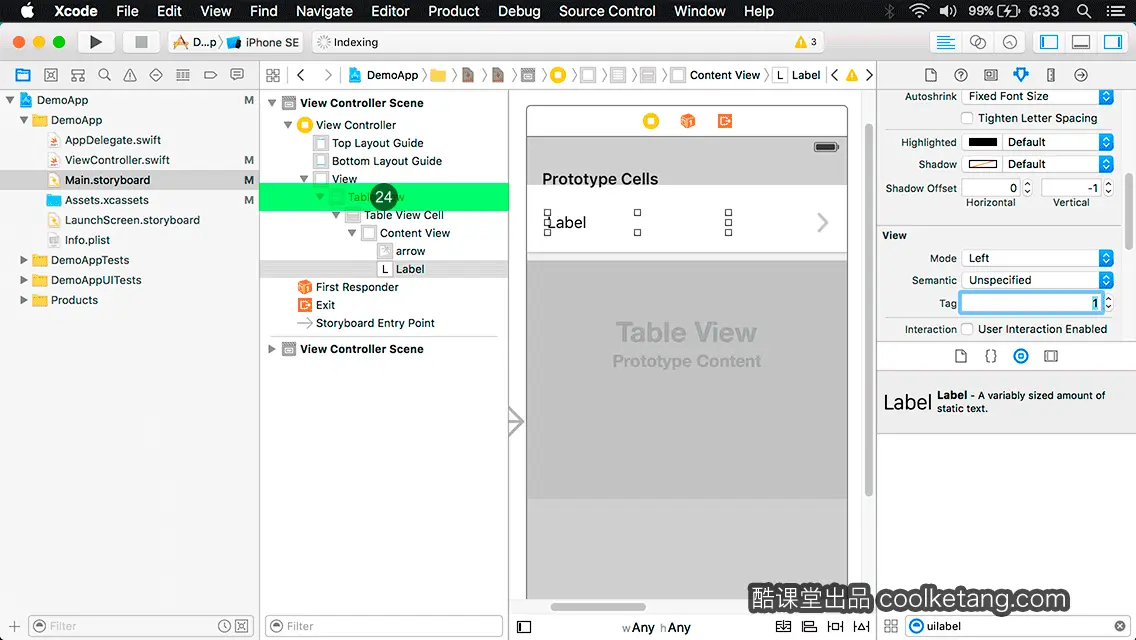This screenshot has width=1136, height=640.
Task: Open the Autoshrink dropdown
Action: click(1037, 96)
